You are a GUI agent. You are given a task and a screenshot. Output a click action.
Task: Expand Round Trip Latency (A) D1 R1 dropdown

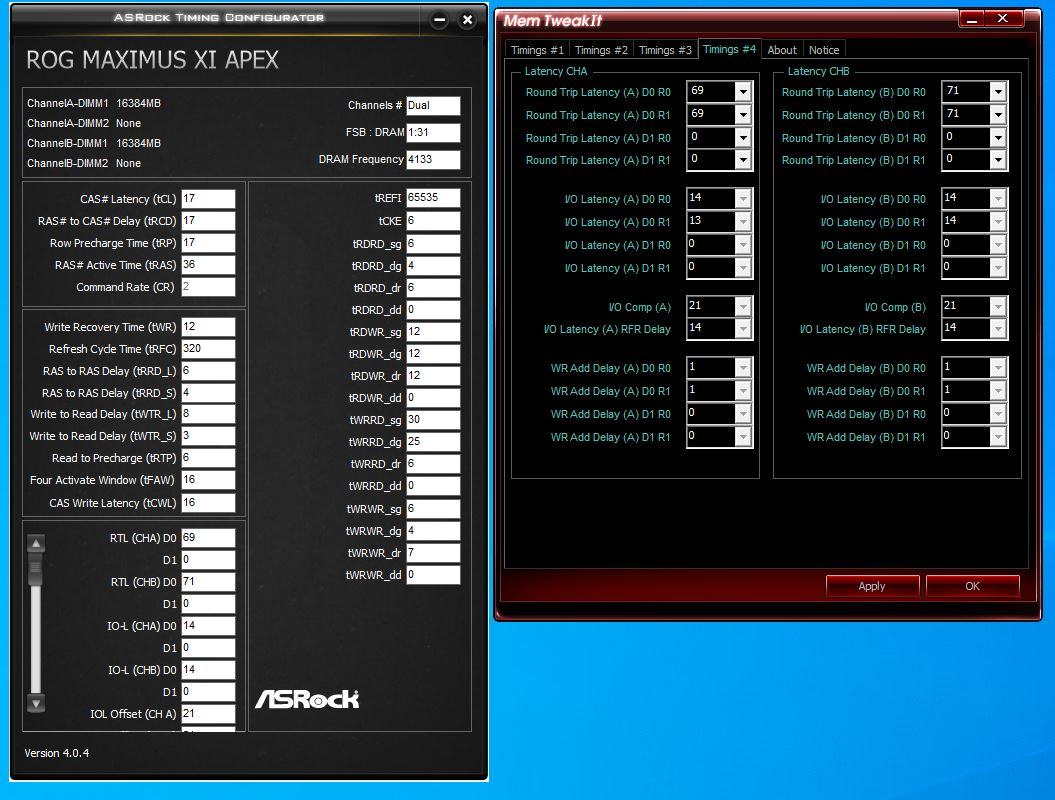pyautogui.click(x=743, y=160)
